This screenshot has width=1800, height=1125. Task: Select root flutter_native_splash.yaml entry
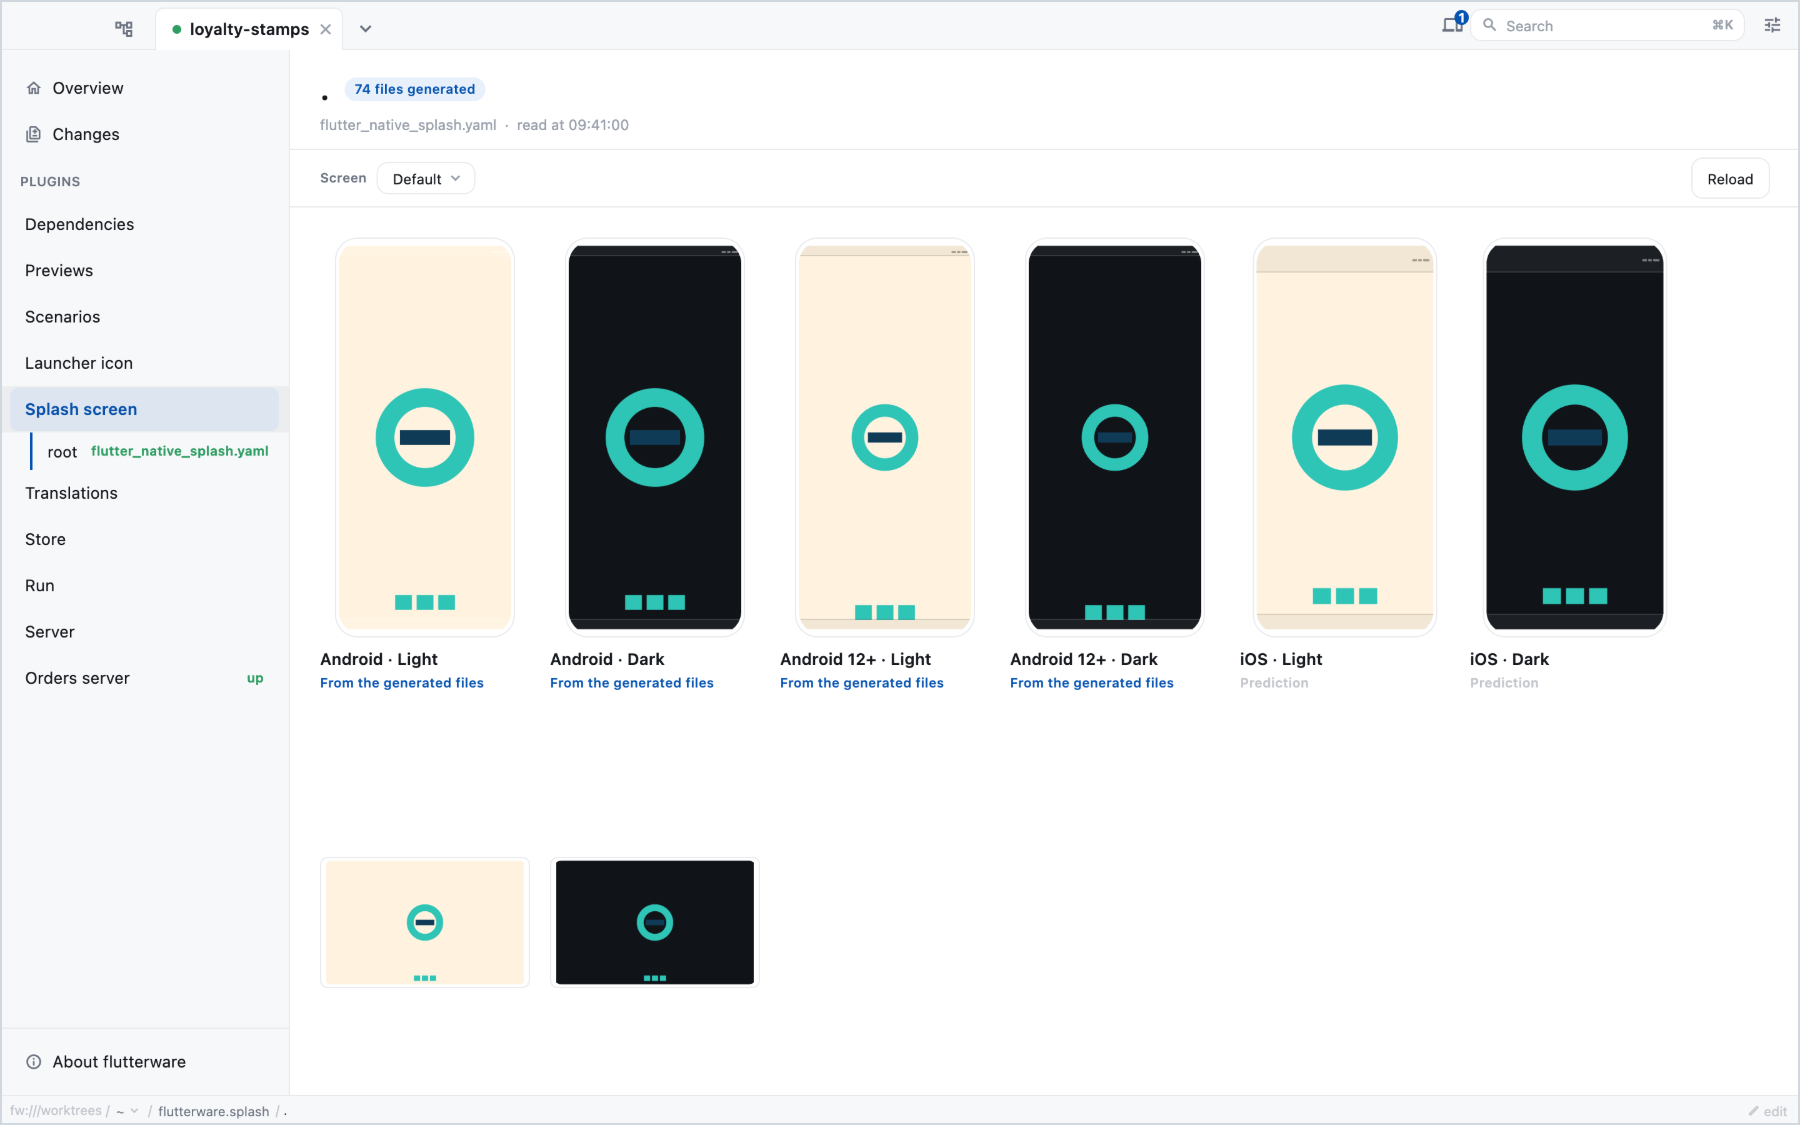tap(158, 452)
